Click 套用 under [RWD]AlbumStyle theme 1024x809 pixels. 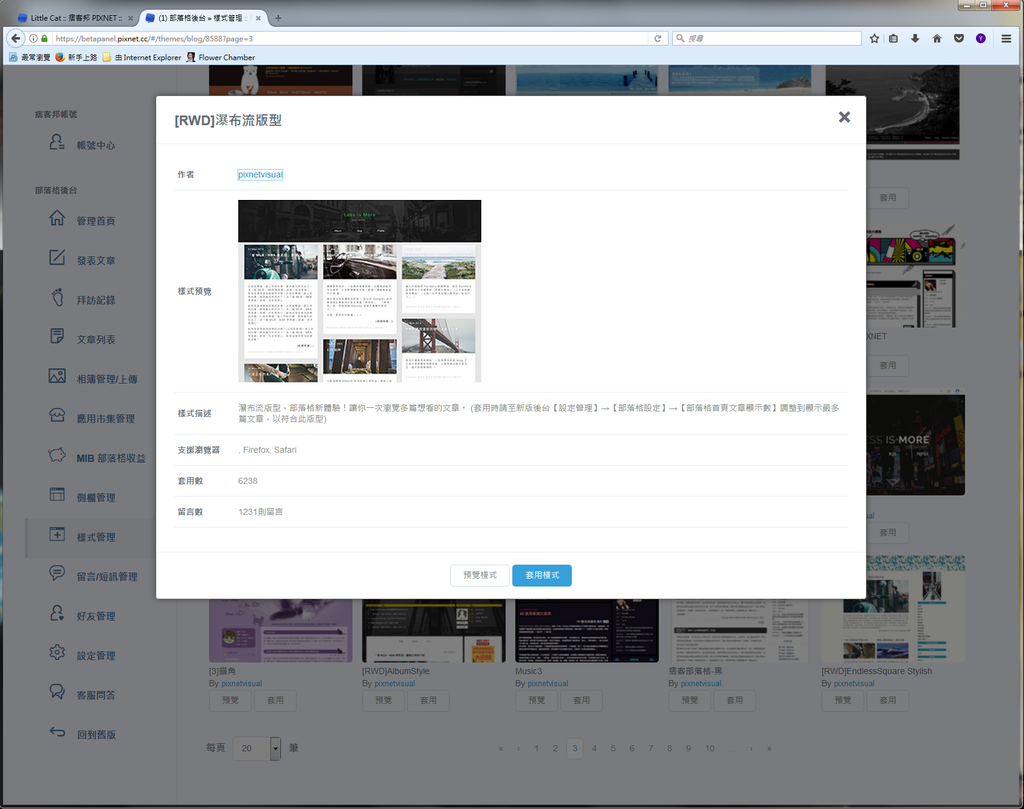click(428, 700)
